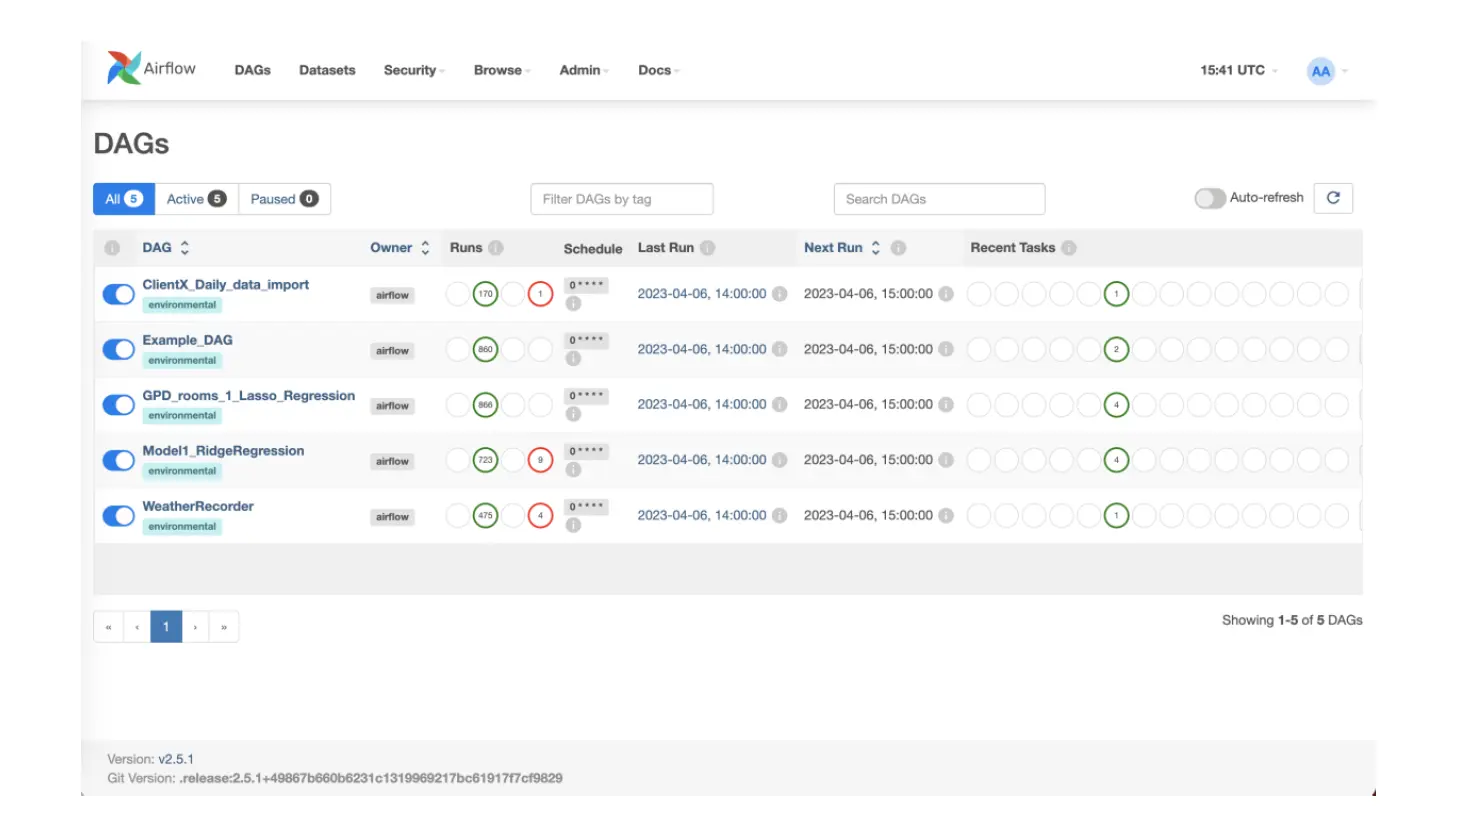
Task: Pause the ClientX_Daily_data_import DAG toggle
Action: [x=119, y=294]
